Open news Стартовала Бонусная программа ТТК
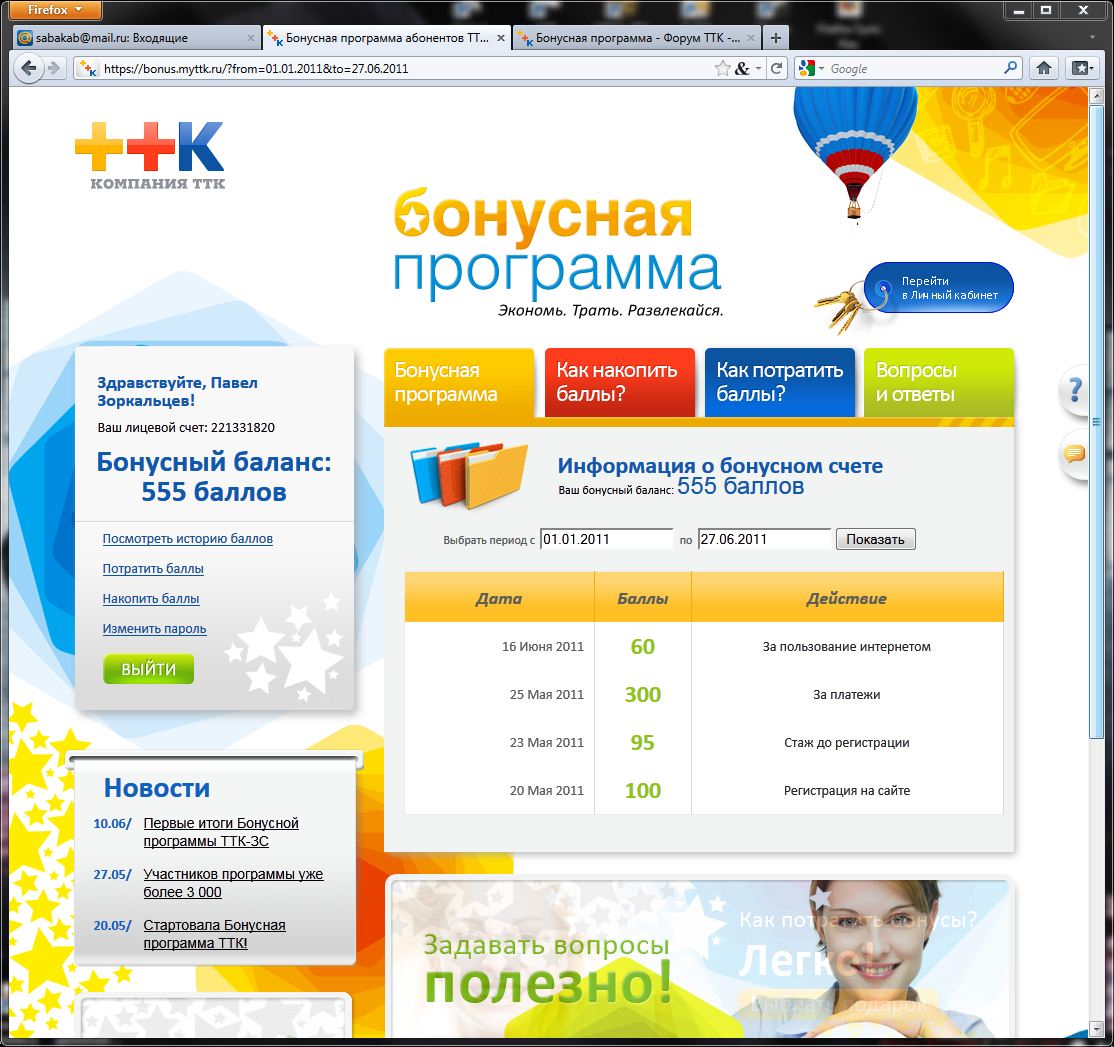The image size is (1114, 1047). pyautogui.click(x=215, y=934)
